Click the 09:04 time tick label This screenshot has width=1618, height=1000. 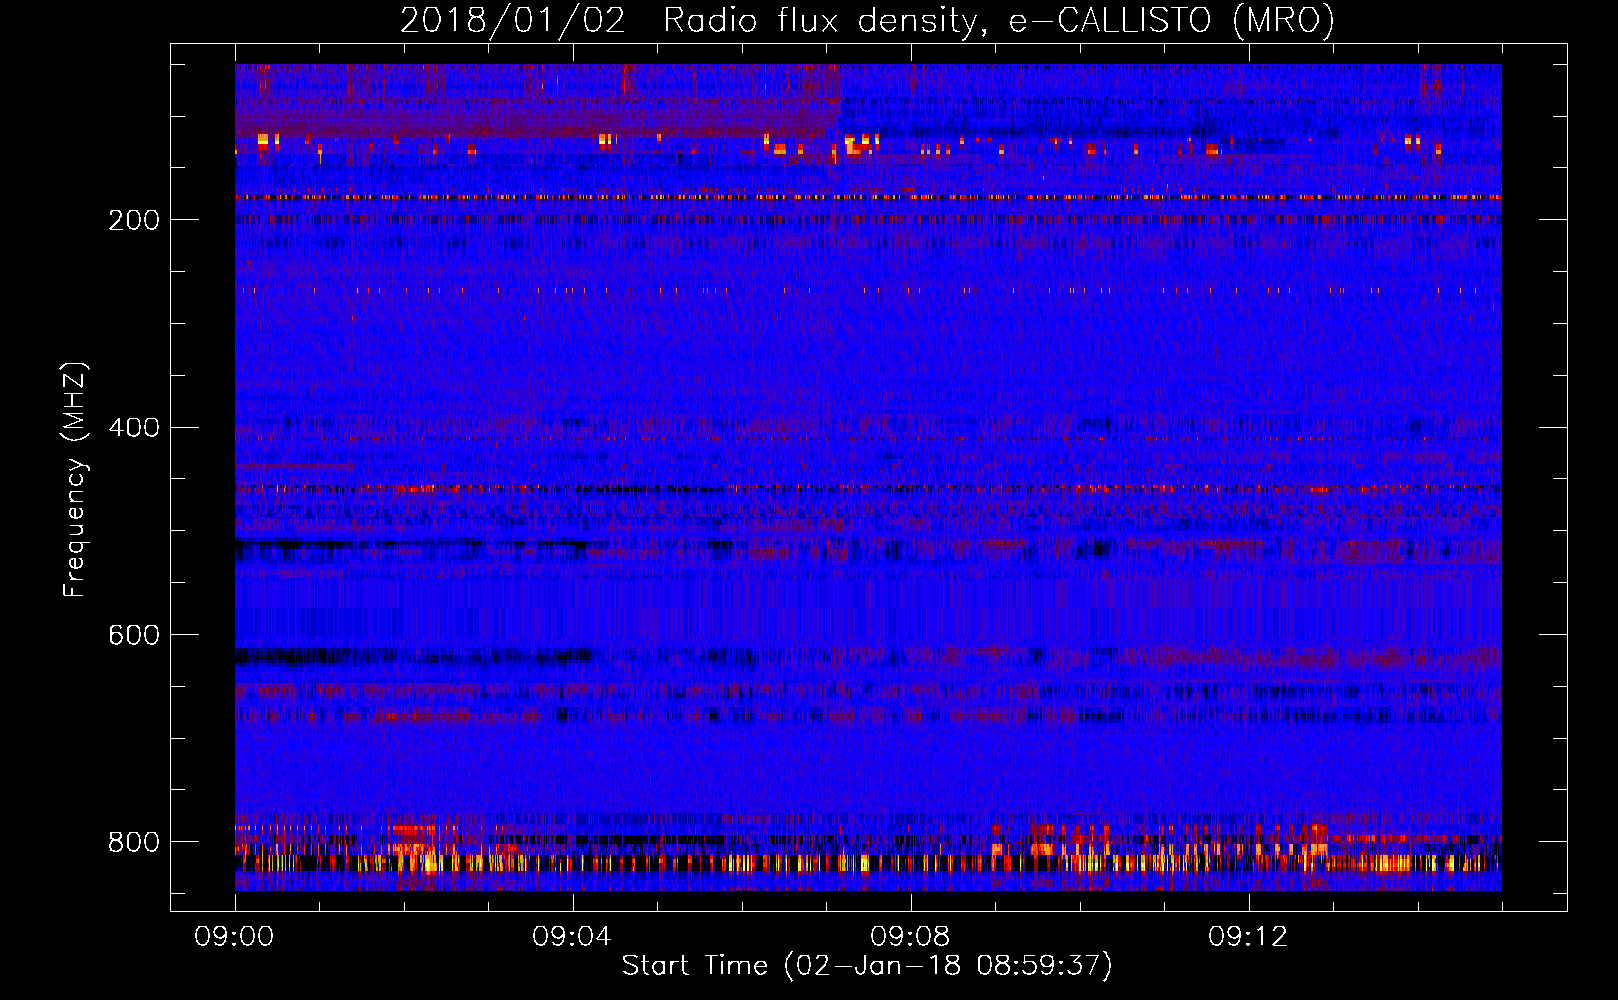572,936
